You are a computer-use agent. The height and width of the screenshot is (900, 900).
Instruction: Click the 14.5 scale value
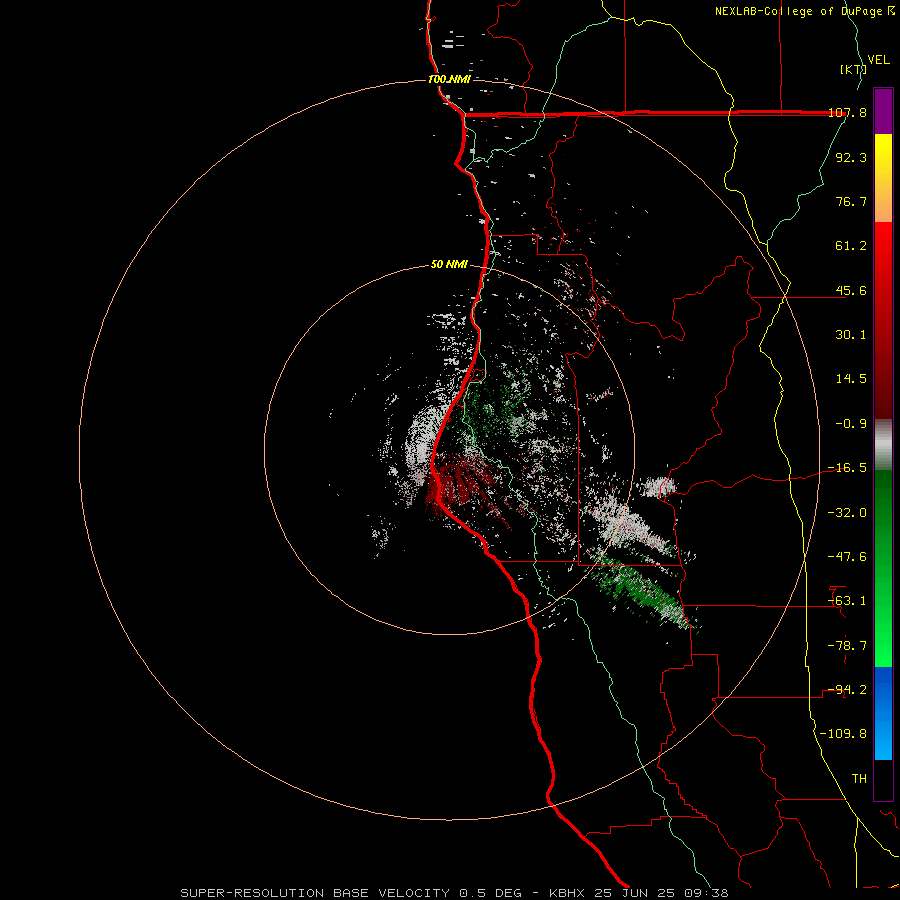(851, 379)
